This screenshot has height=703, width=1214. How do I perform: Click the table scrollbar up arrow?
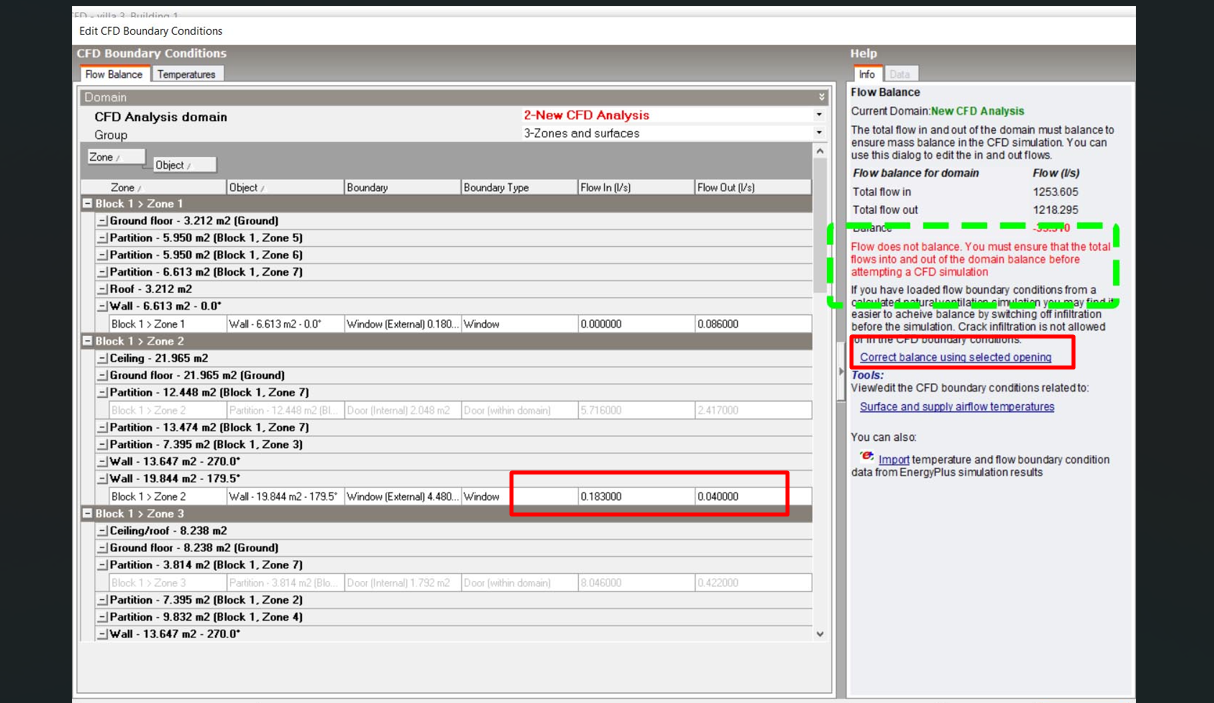(x=820, y=151)
